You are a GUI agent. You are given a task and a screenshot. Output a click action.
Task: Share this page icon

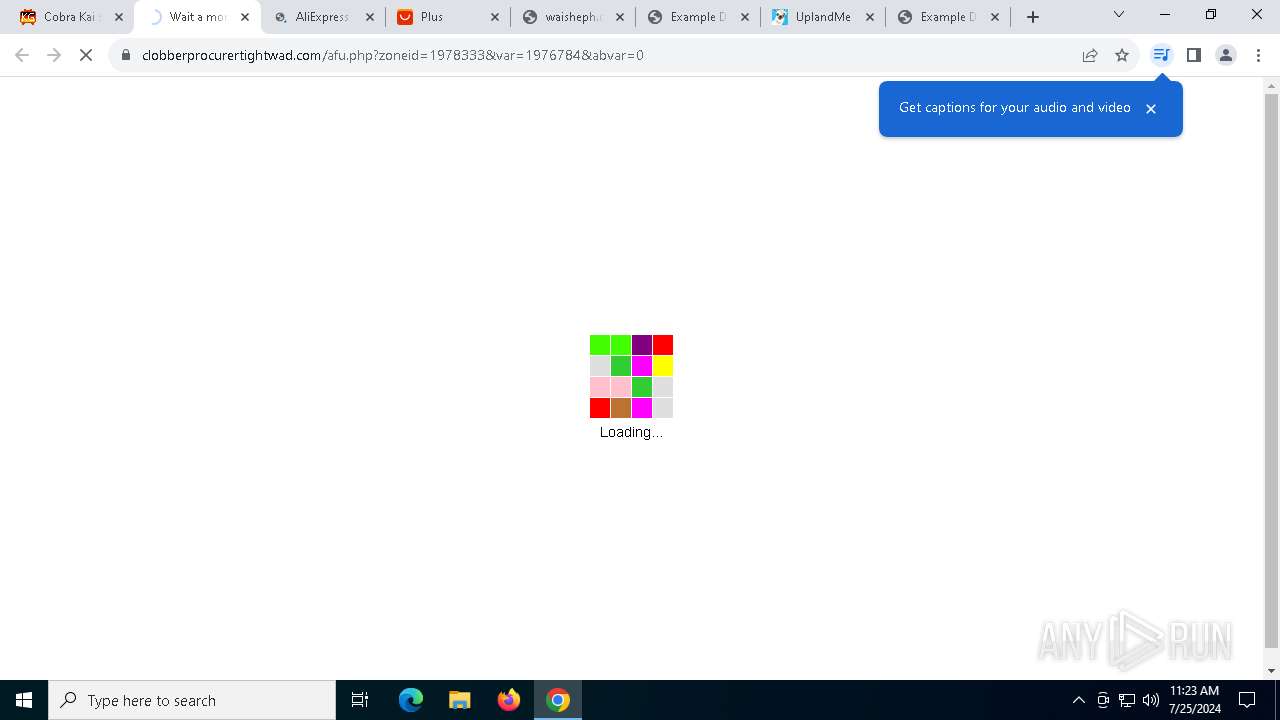click(x=1090, y=55)
